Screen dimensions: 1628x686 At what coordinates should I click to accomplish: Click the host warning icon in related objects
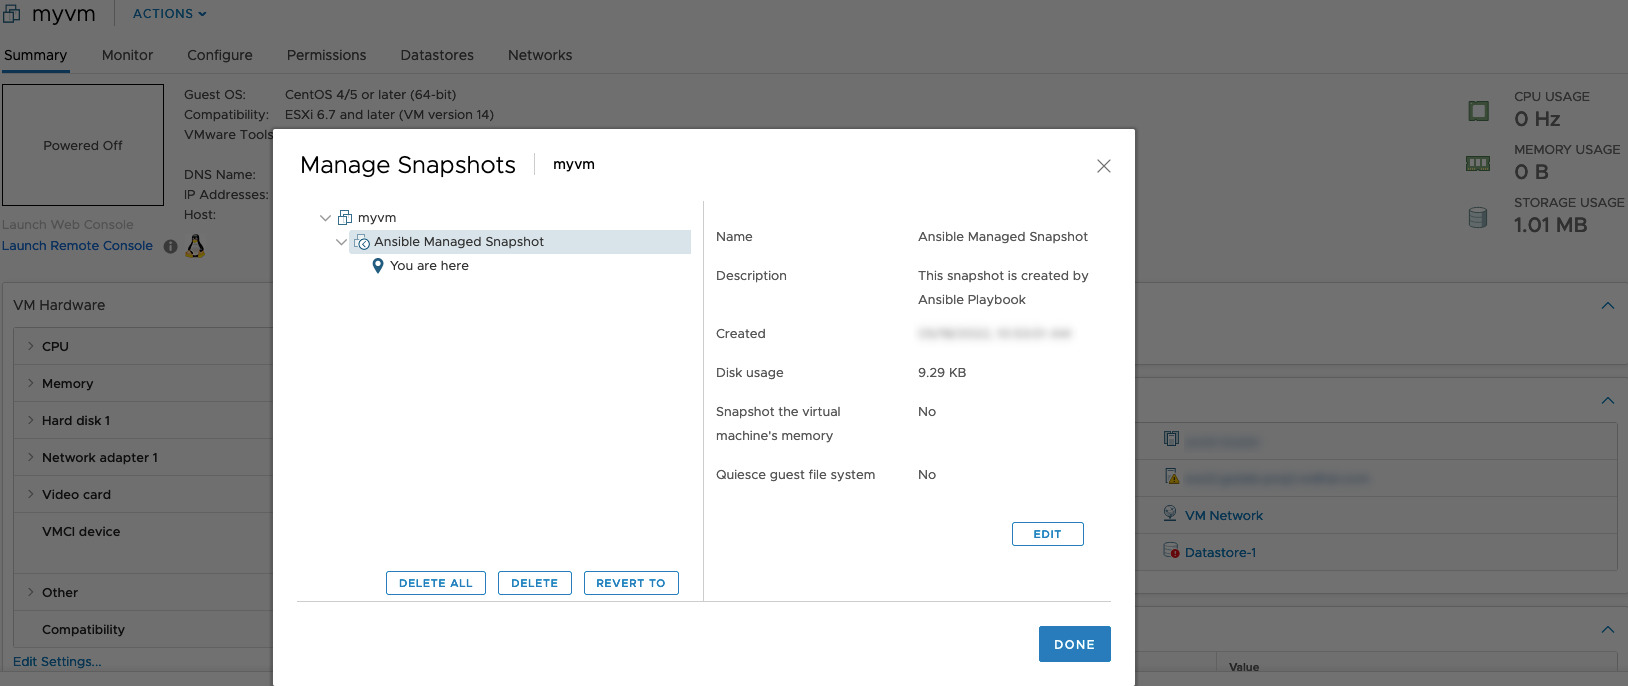pyautogui.click(x=1172, y=476)
